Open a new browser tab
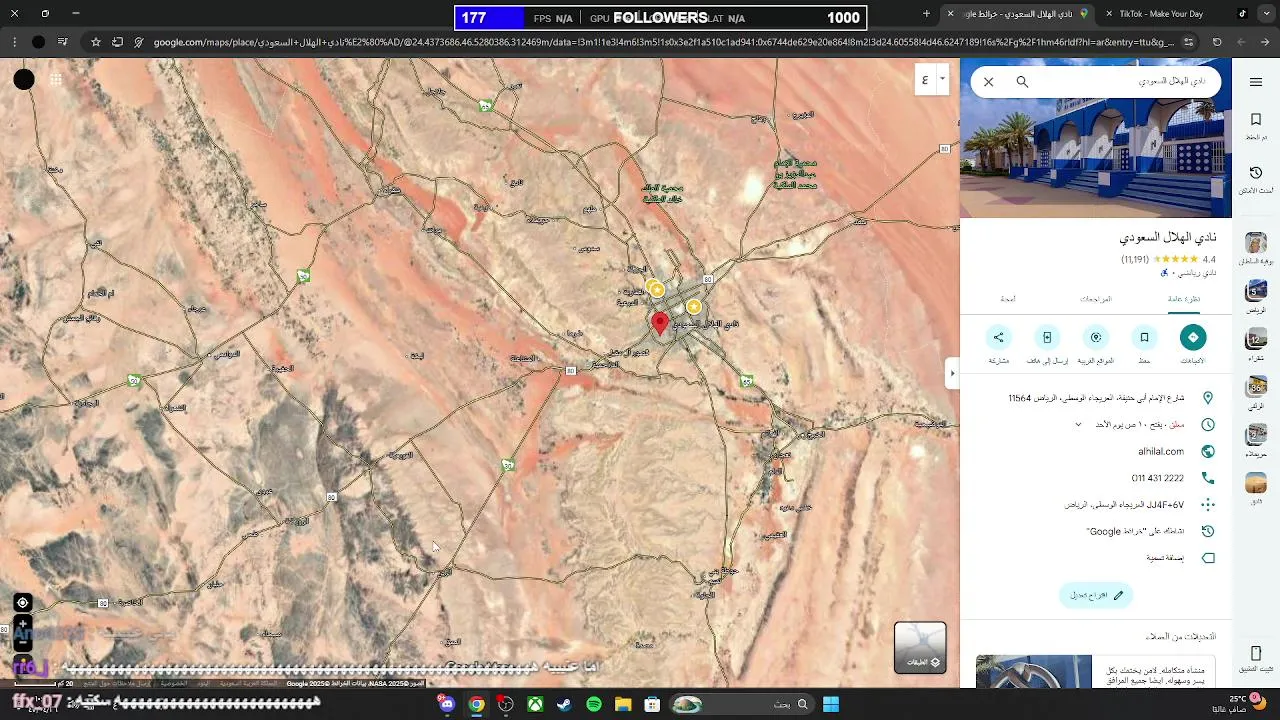Image resolution: width=1280 pixels, height=720 pixels. coord(926,14)
